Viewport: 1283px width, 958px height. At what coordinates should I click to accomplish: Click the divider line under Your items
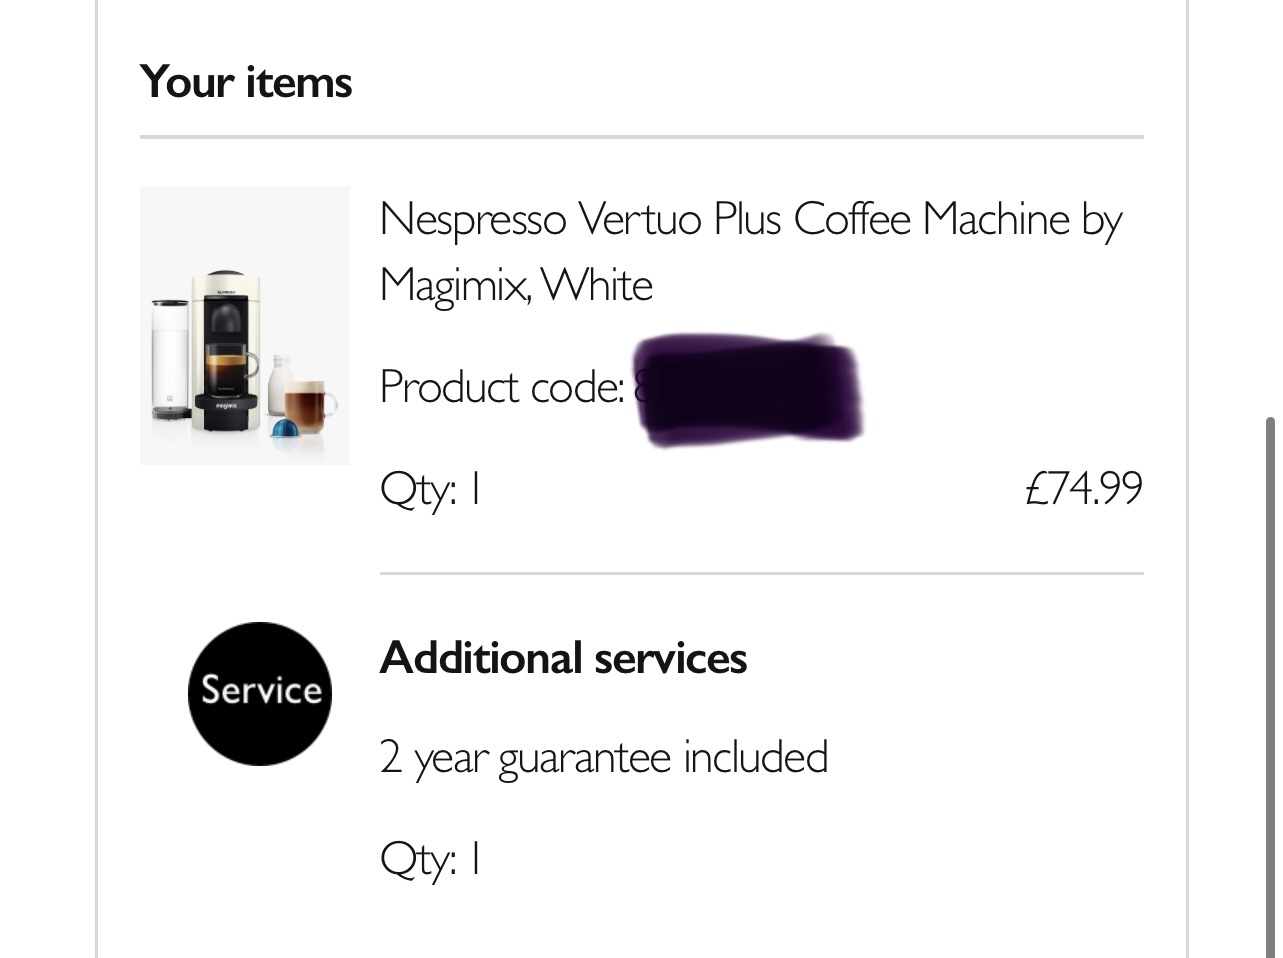642,136
